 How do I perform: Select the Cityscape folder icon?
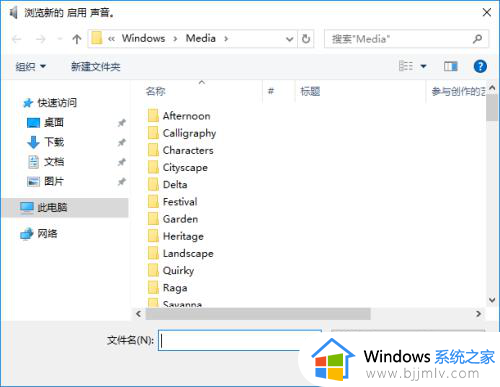tap(153, 167)
